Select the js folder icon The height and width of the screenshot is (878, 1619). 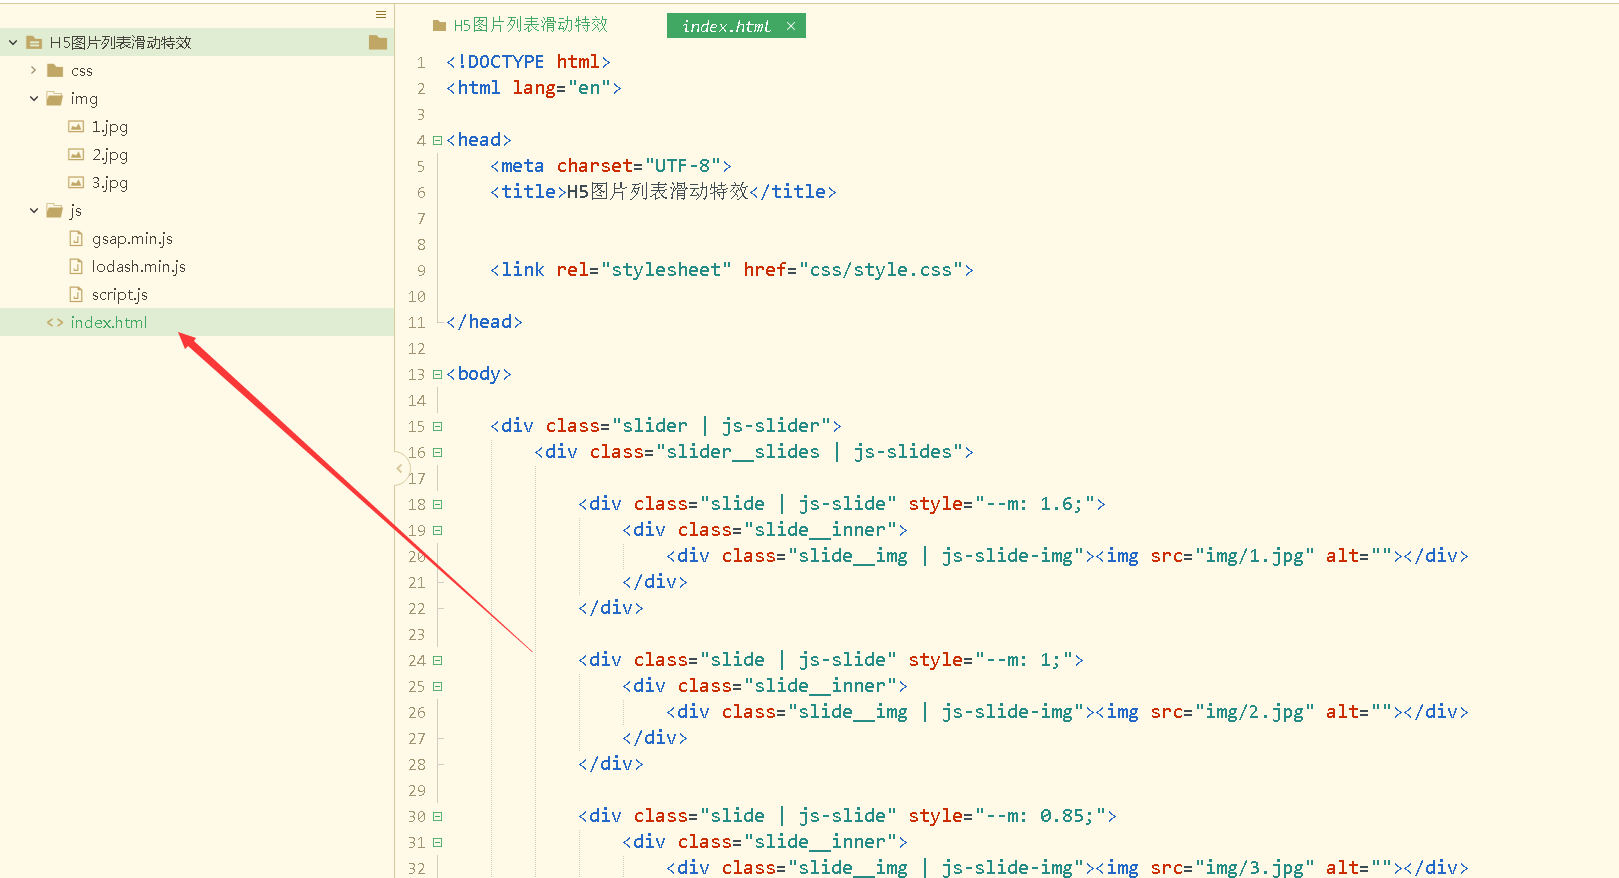point(55,210)
